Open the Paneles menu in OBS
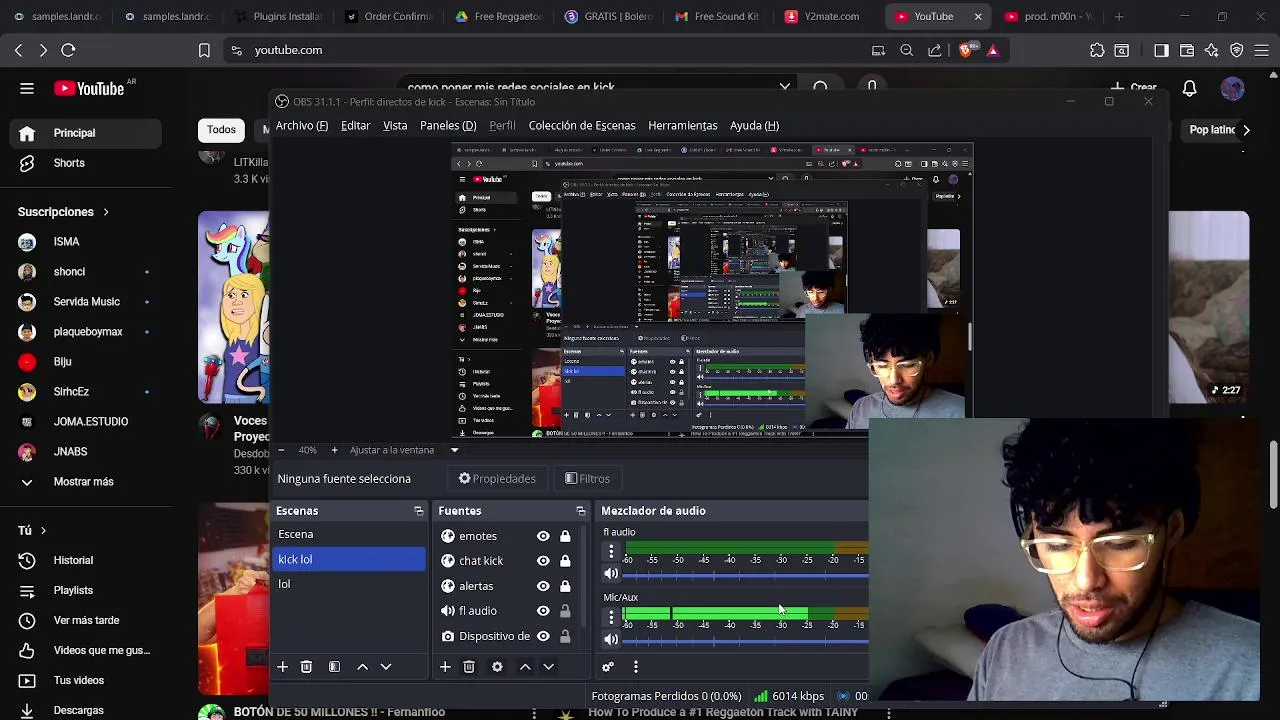This screenshot has width=1280, height=720. (x=448, y=126)
